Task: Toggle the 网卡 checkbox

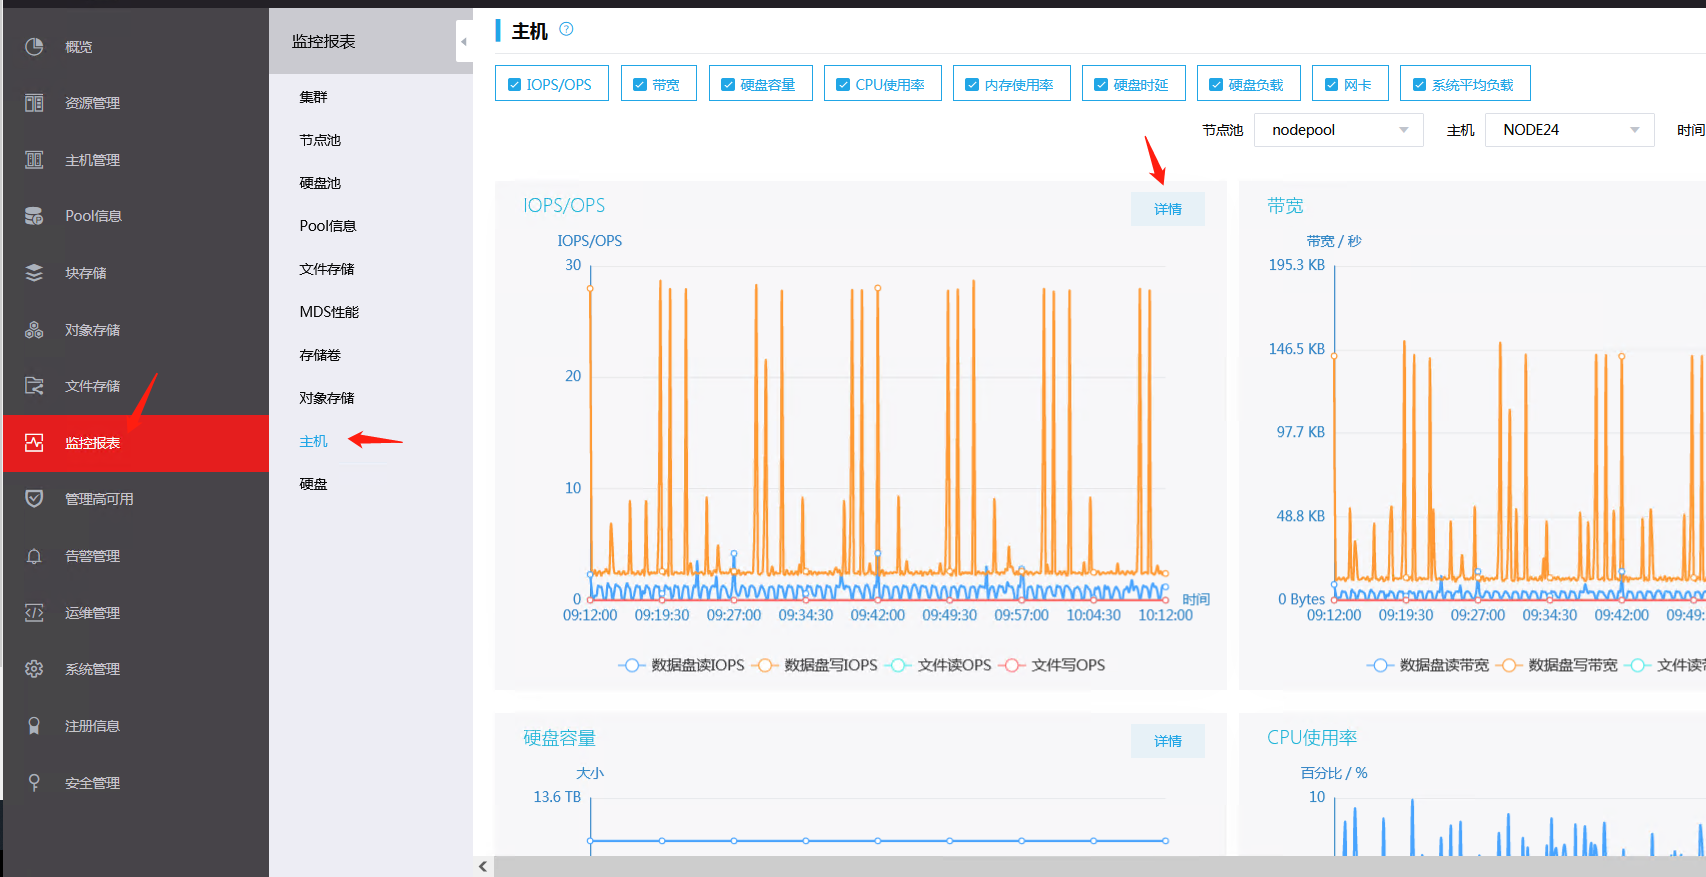Action: click(x=1331, y=85)
